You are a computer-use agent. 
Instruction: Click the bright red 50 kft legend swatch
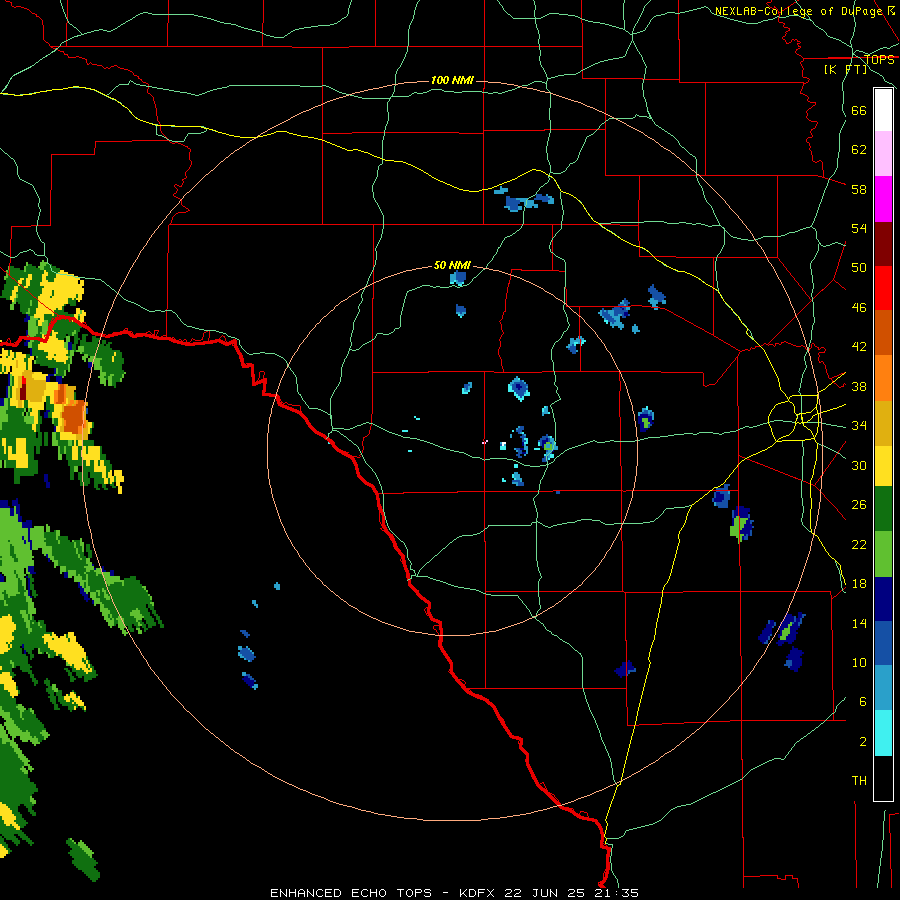pos(883,288)
